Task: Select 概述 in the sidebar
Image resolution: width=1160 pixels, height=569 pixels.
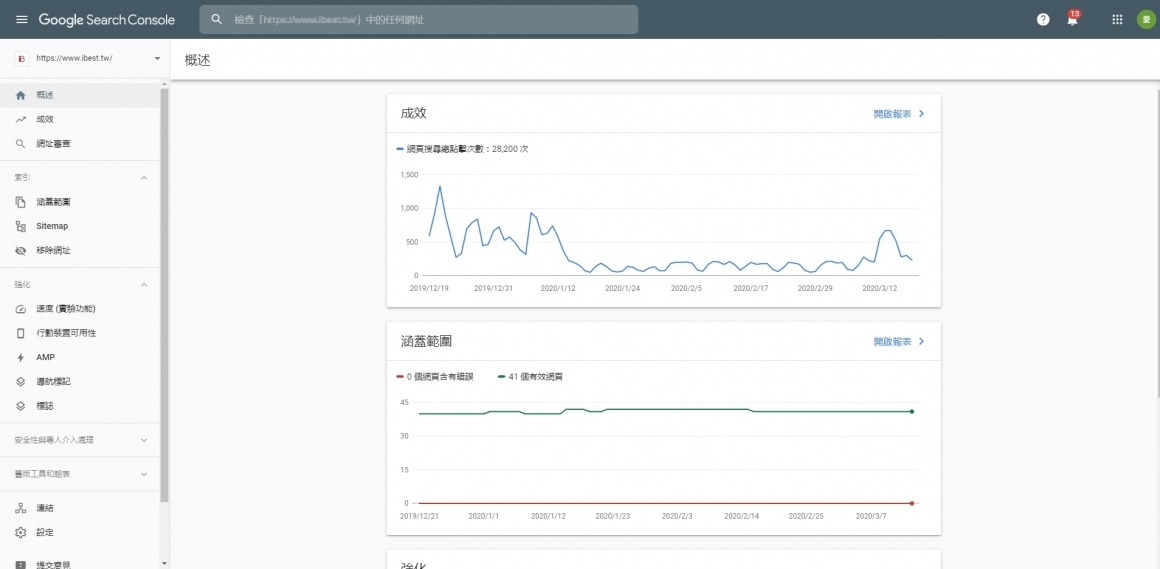Action: (79, 95)
